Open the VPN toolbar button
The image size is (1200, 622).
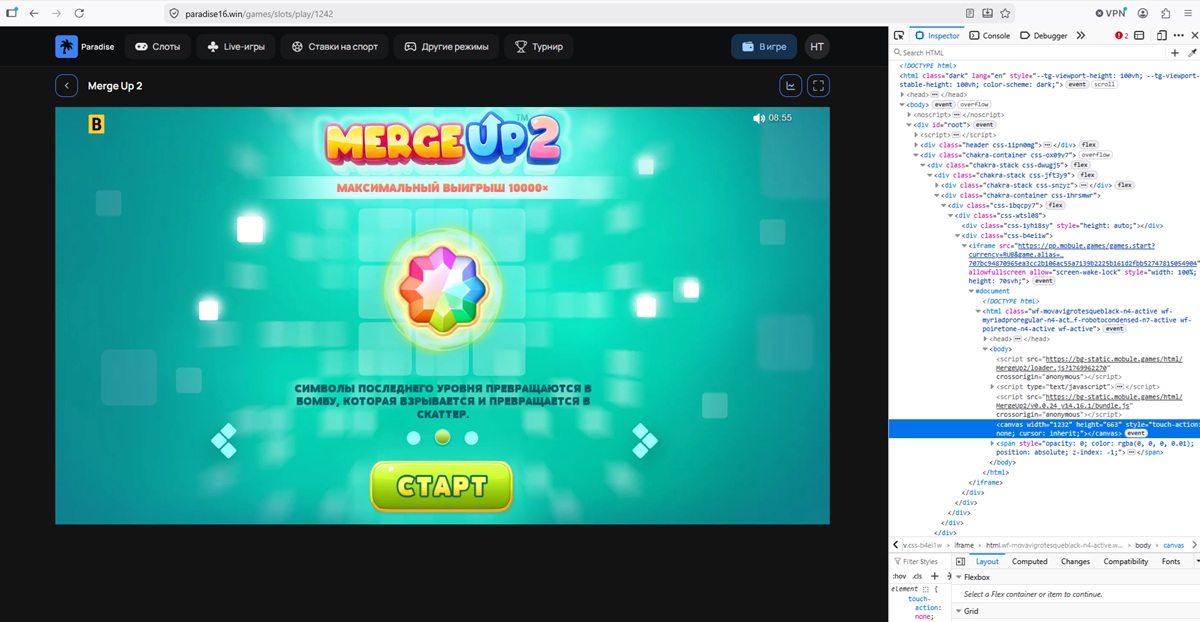[1110, 13]
